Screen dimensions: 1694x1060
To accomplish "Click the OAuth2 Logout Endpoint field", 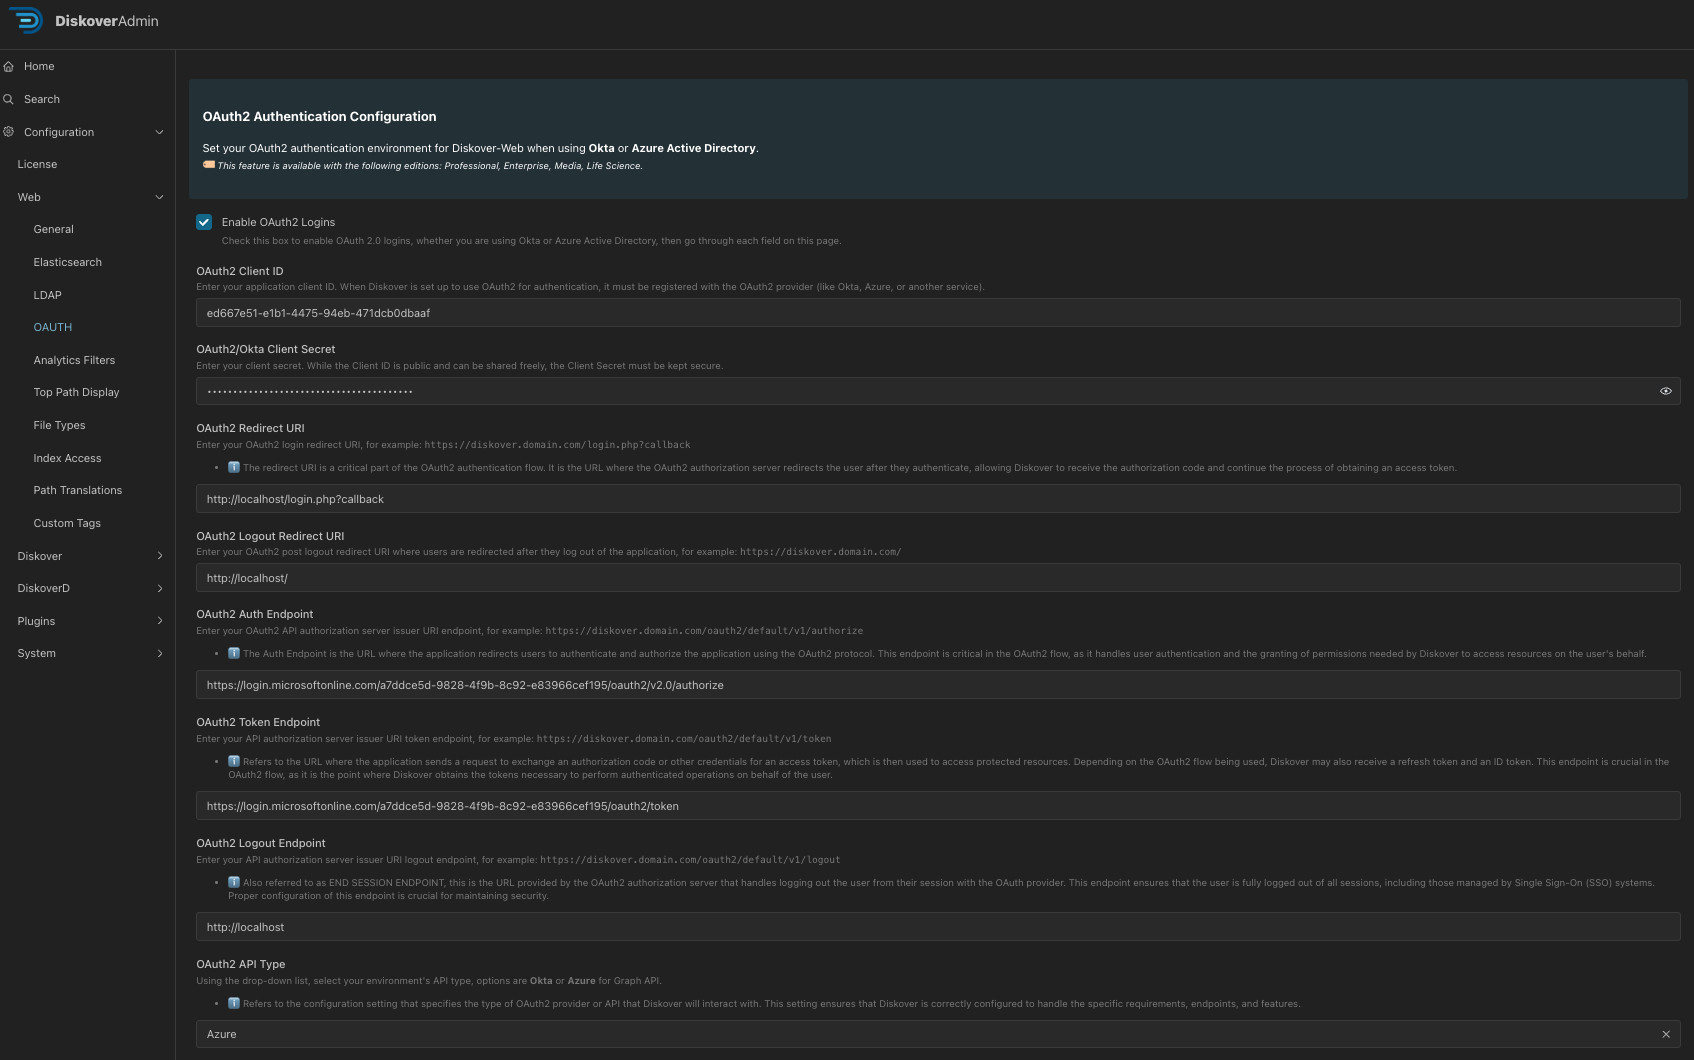I will coord(938,927).
